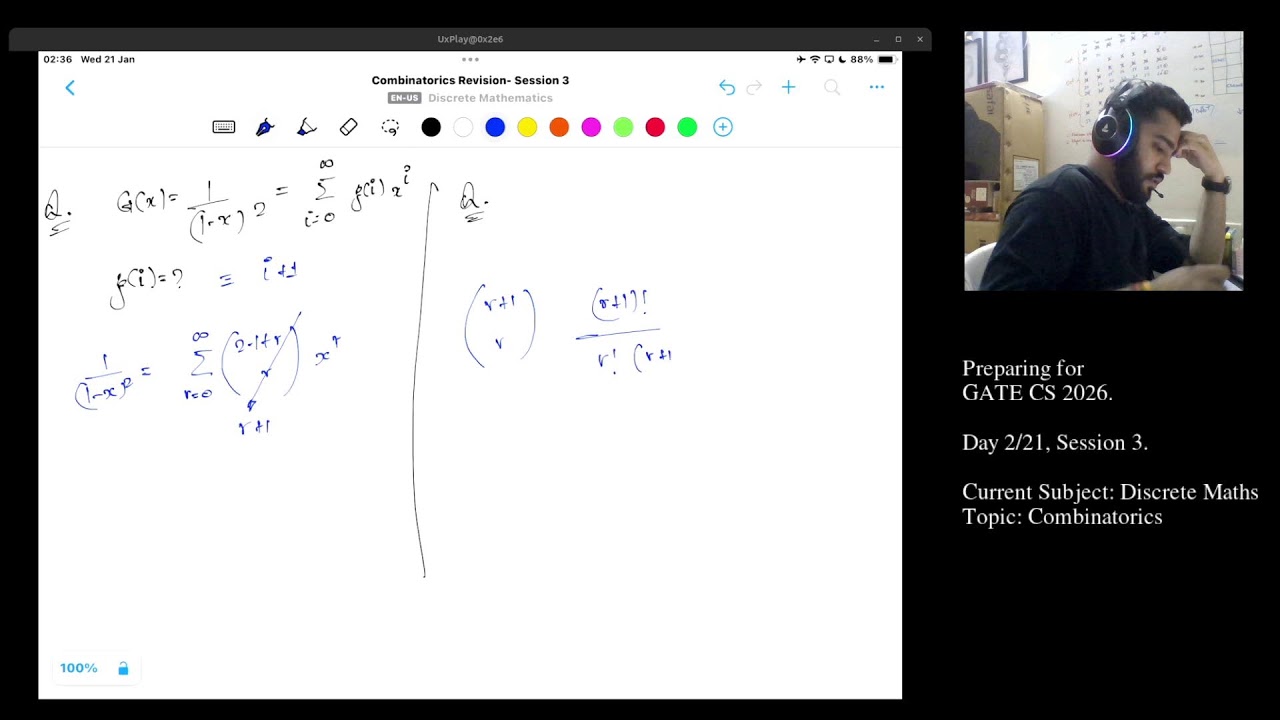Viewport: 1280px width, 720px height.
Task: Click the 02:36 clock in status bar
Action: coord(57,59)
